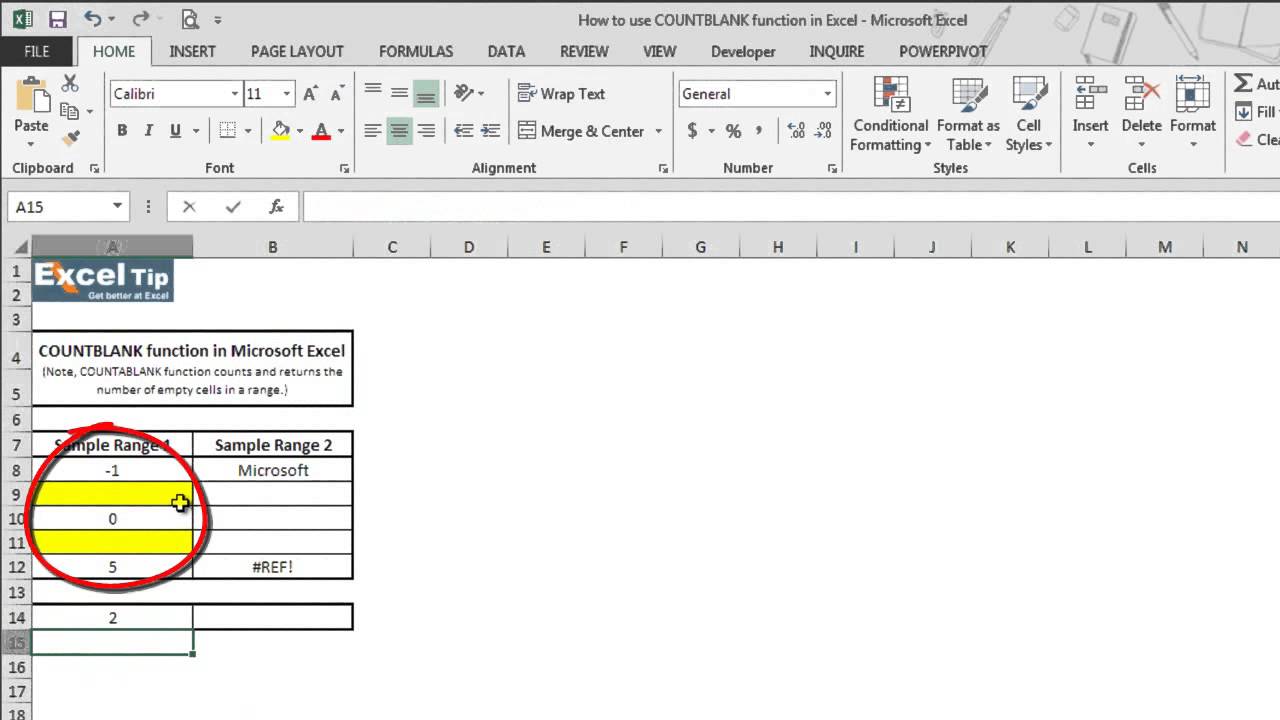Decrease the cell indent
Screen dimensions: 1280x720
click(x=464, y=130)
